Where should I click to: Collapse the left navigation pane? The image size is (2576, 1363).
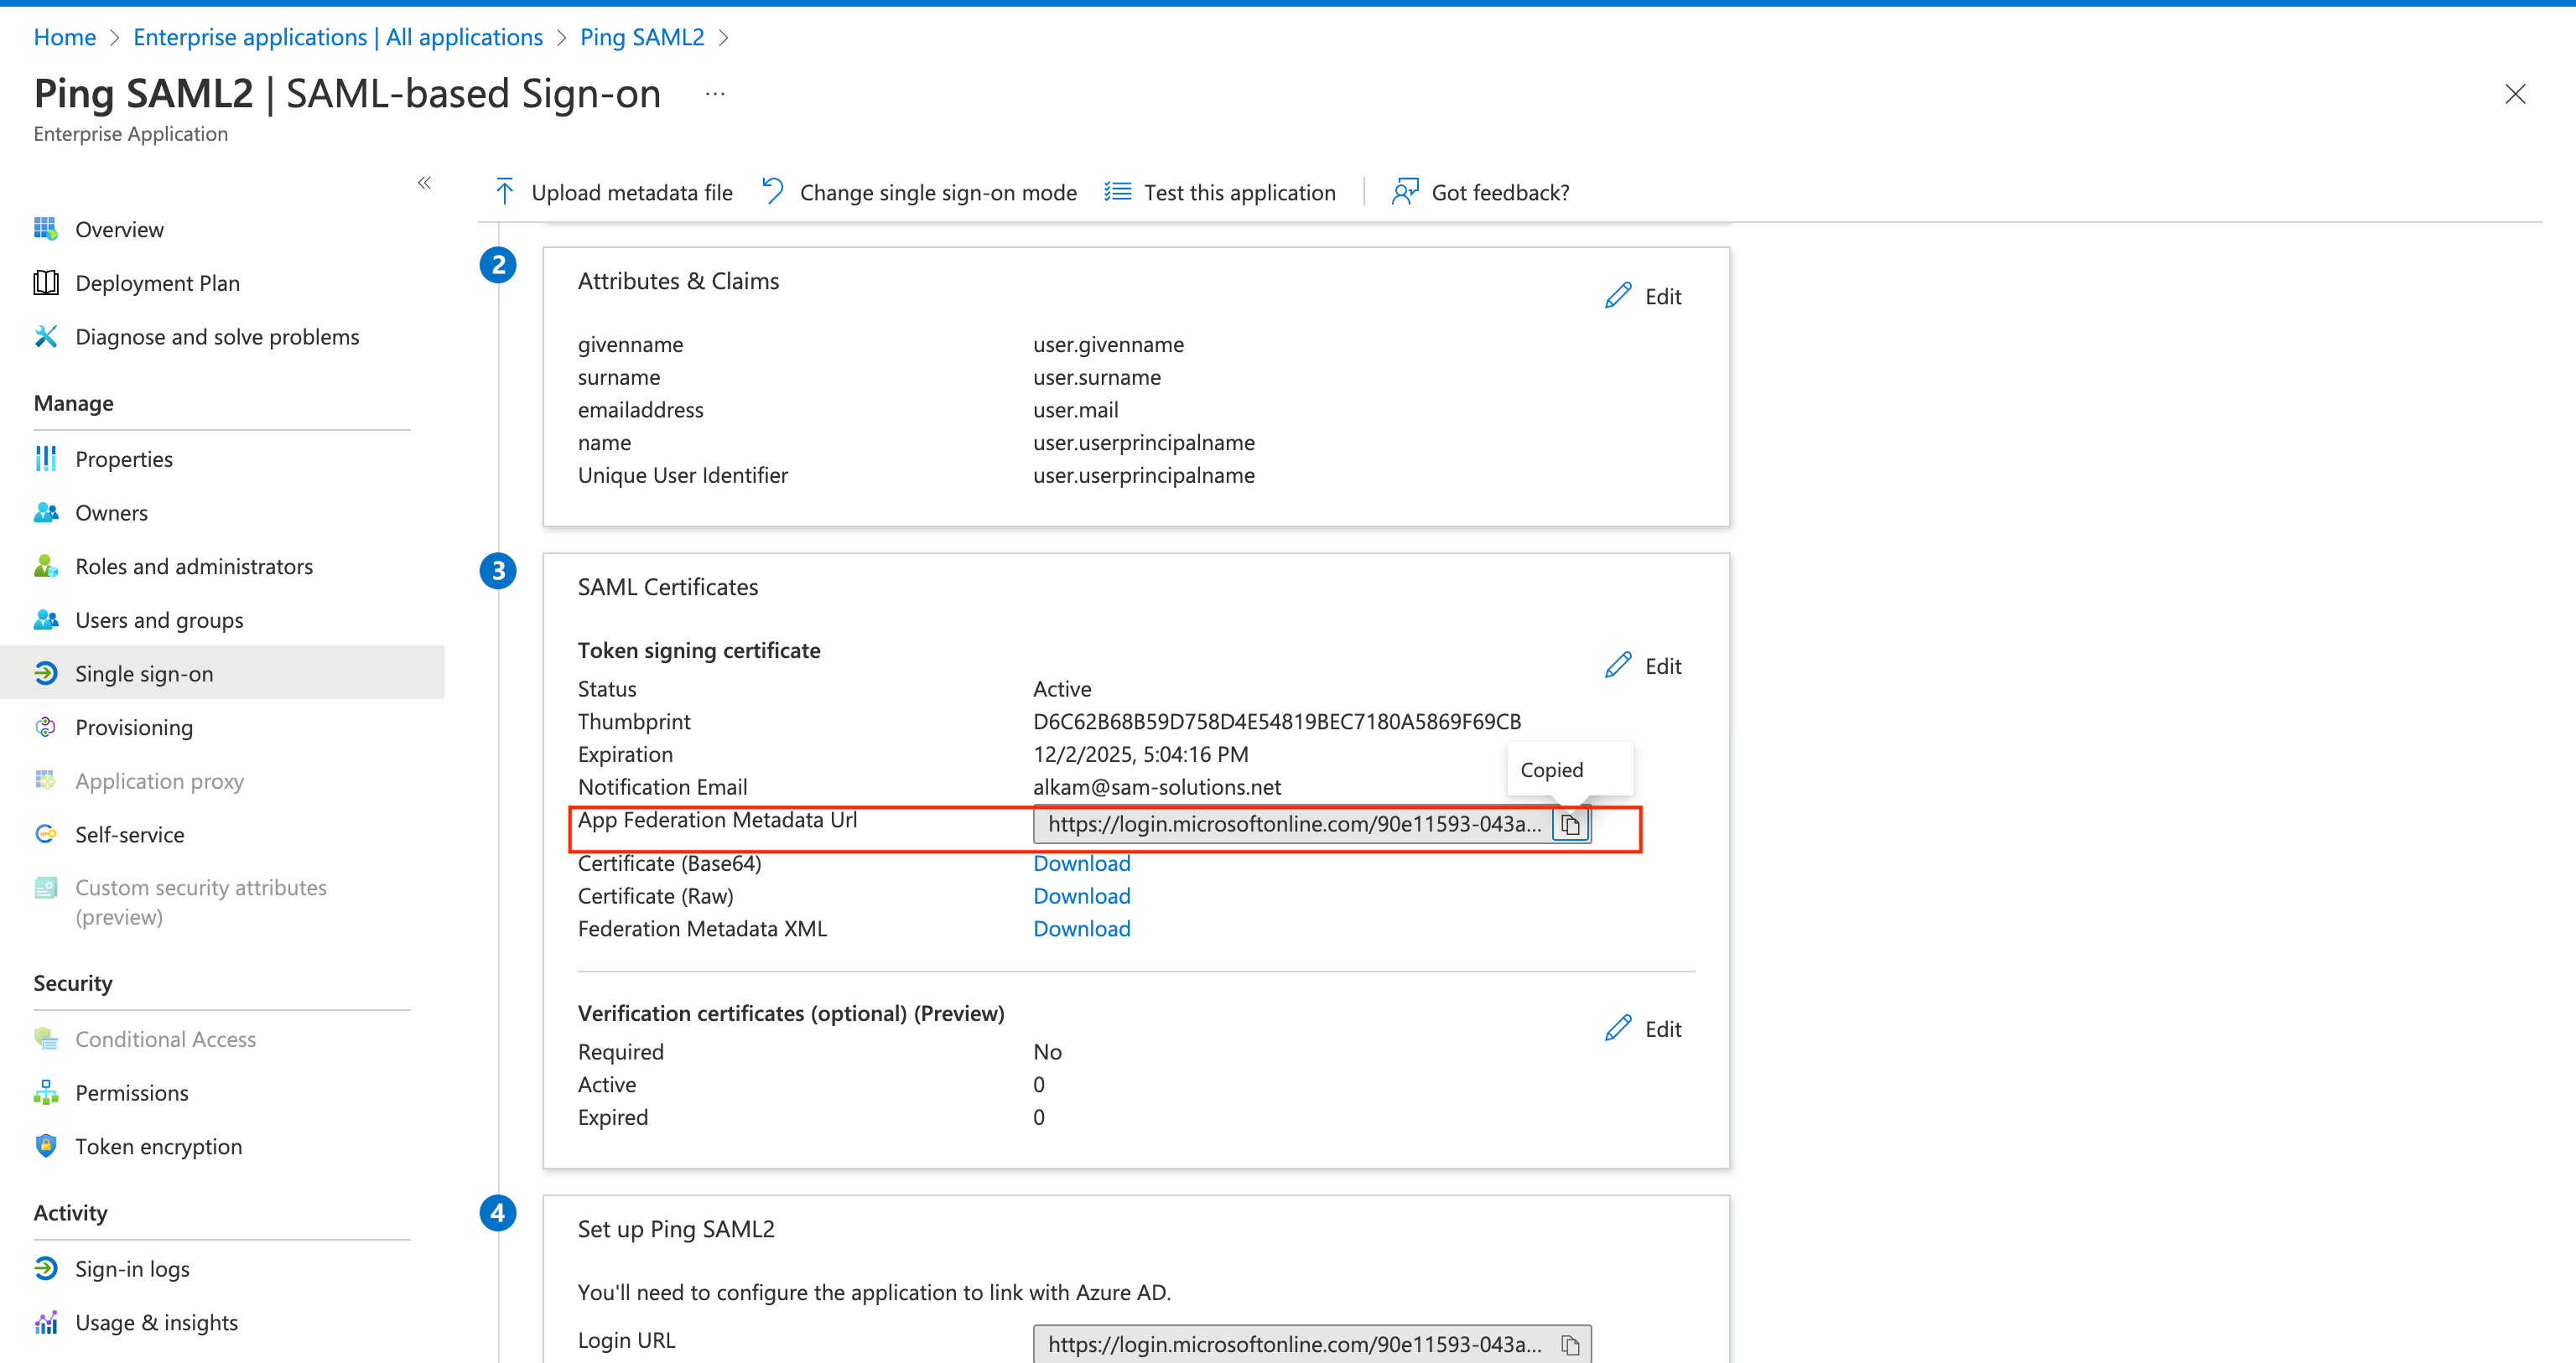click(423, 183)
